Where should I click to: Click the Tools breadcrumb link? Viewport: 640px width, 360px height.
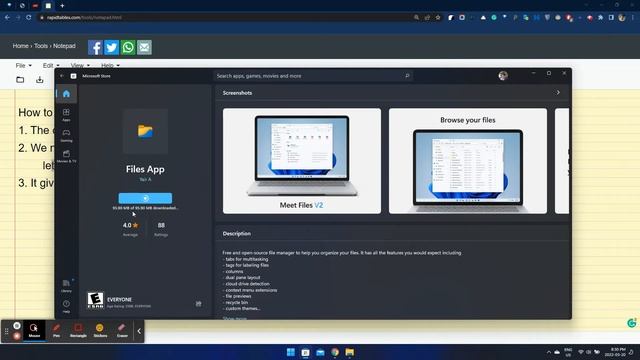pos(41,46)
